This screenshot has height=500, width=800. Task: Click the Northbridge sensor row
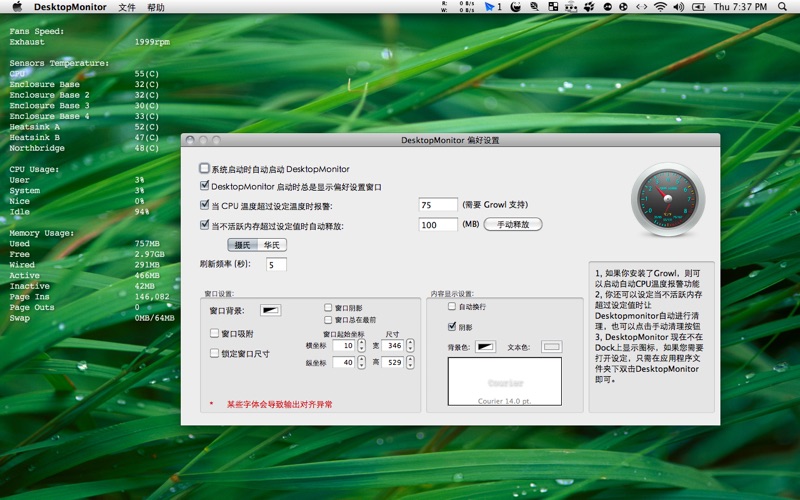pyautogui.click(x=84, y=148)
